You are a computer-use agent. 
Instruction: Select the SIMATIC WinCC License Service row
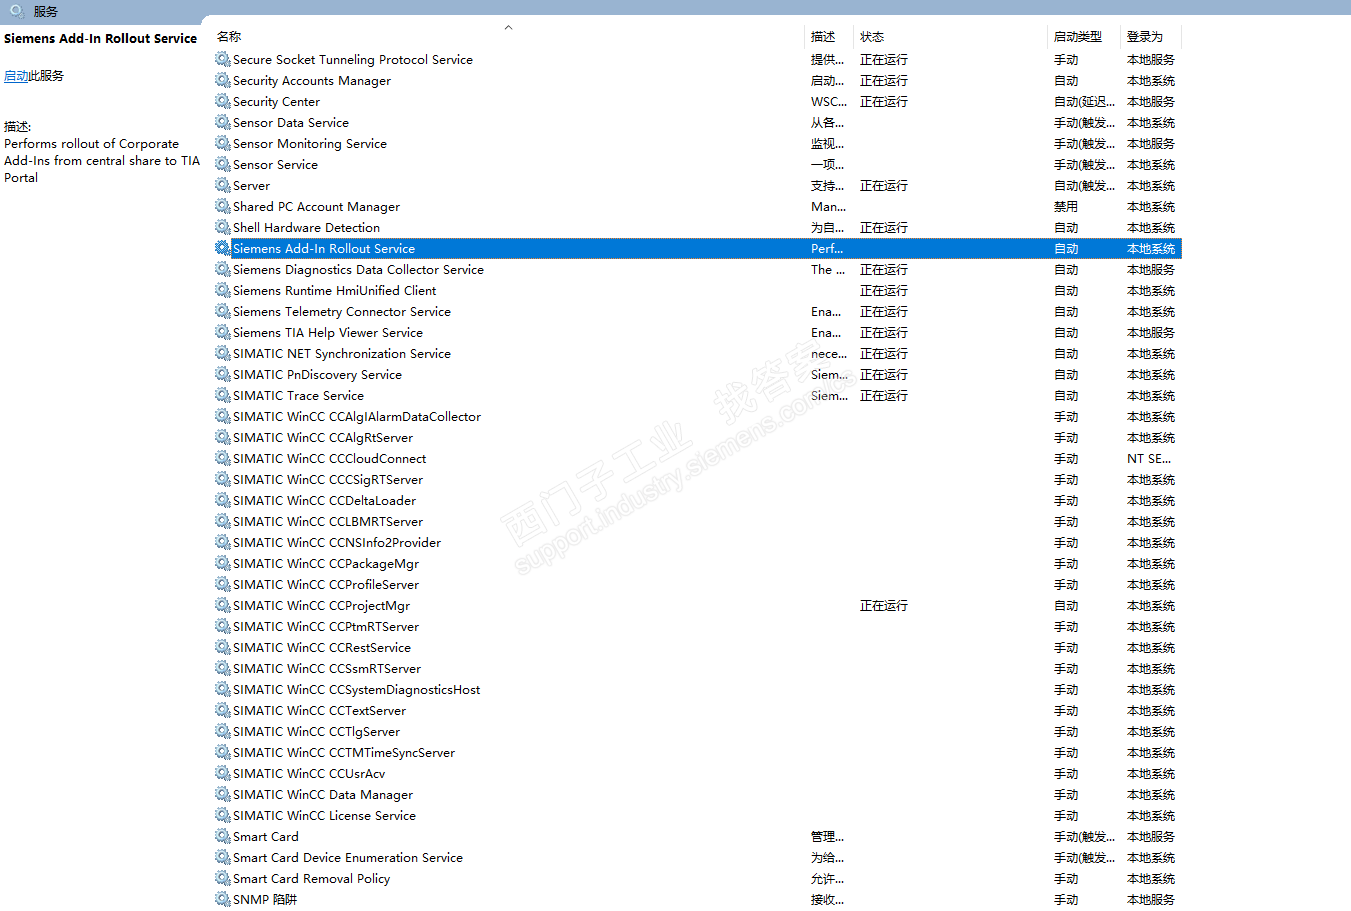click(x=697, y=816)
